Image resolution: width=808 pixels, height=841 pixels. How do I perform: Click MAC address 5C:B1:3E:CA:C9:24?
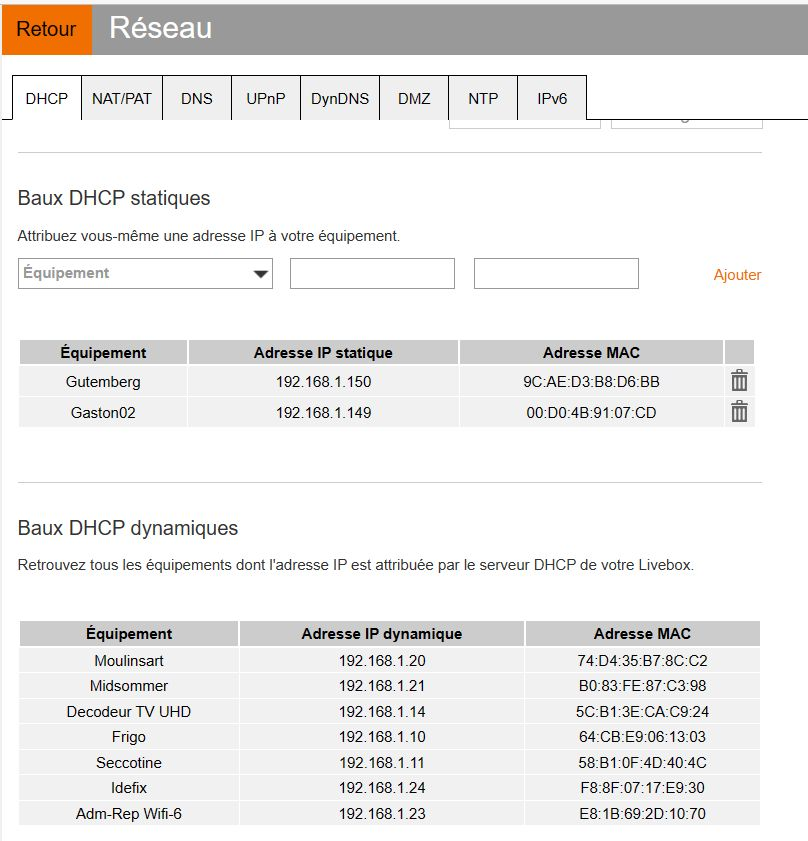[x=642, y=711]
